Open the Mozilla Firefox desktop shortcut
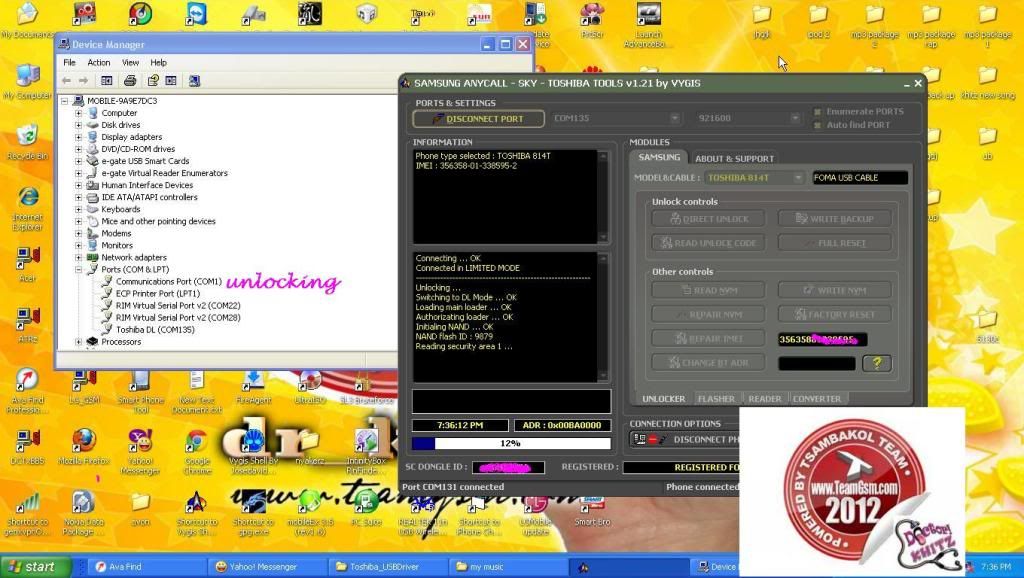1024x578 pixels. pos(84,441)
